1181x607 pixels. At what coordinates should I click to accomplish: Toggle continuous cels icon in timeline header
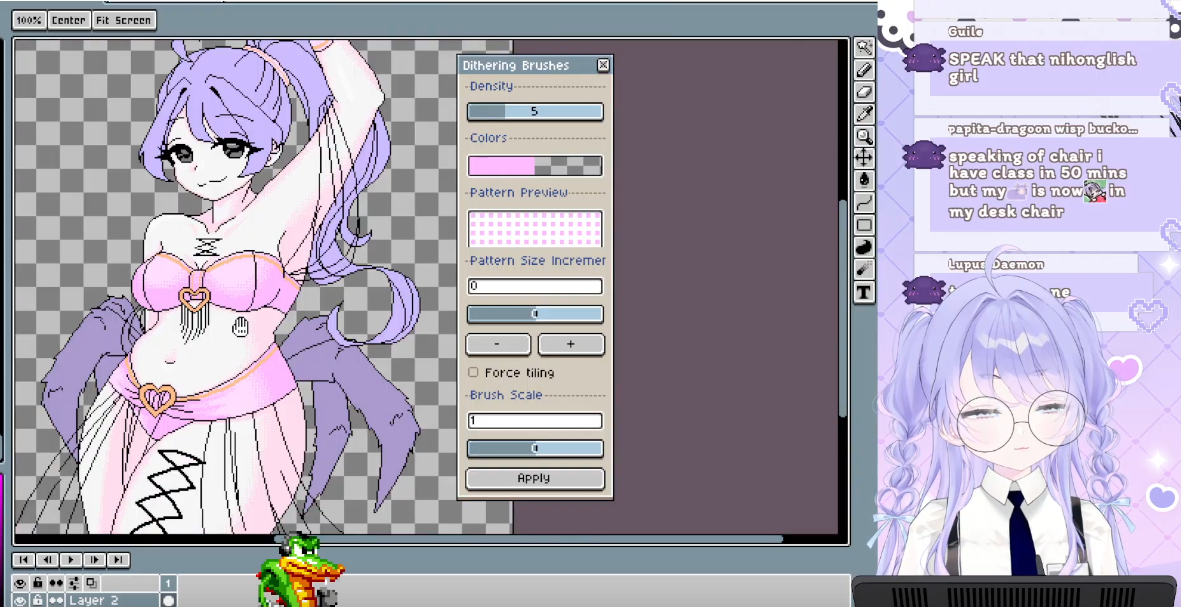click(56, 583)
